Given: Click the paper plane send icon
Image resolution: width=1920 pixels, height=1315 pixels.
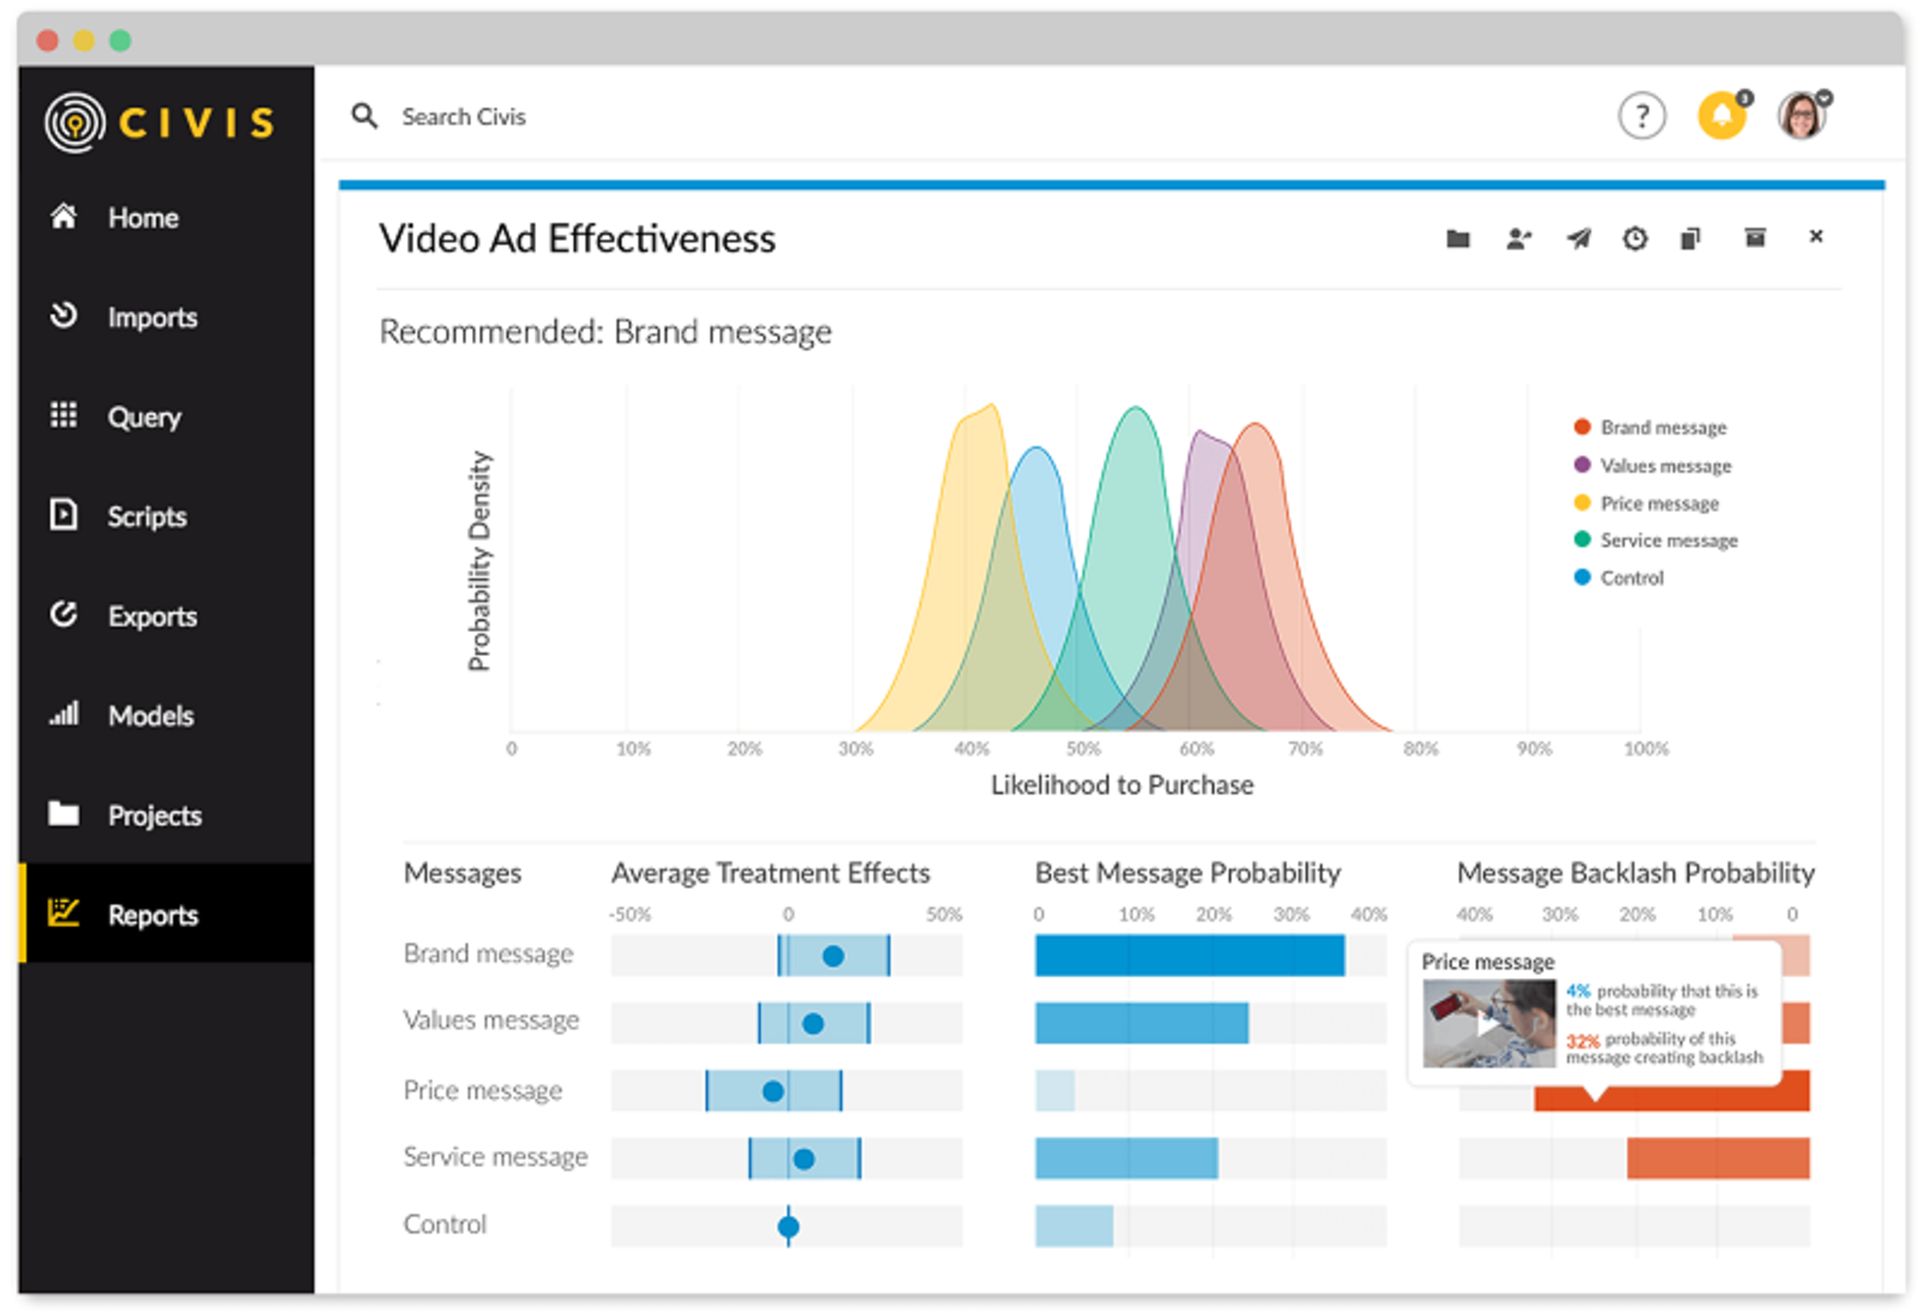Looking at the screenshot, I should click(x=1578, y=238).
